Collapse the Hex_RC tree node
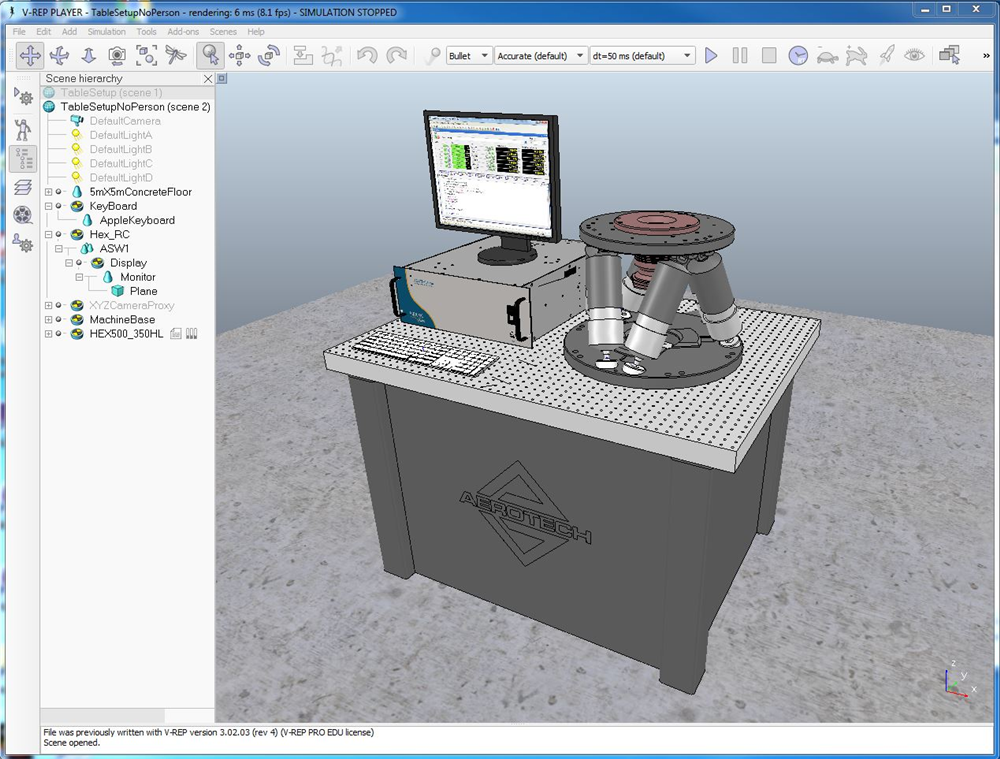 coord(50,234)
